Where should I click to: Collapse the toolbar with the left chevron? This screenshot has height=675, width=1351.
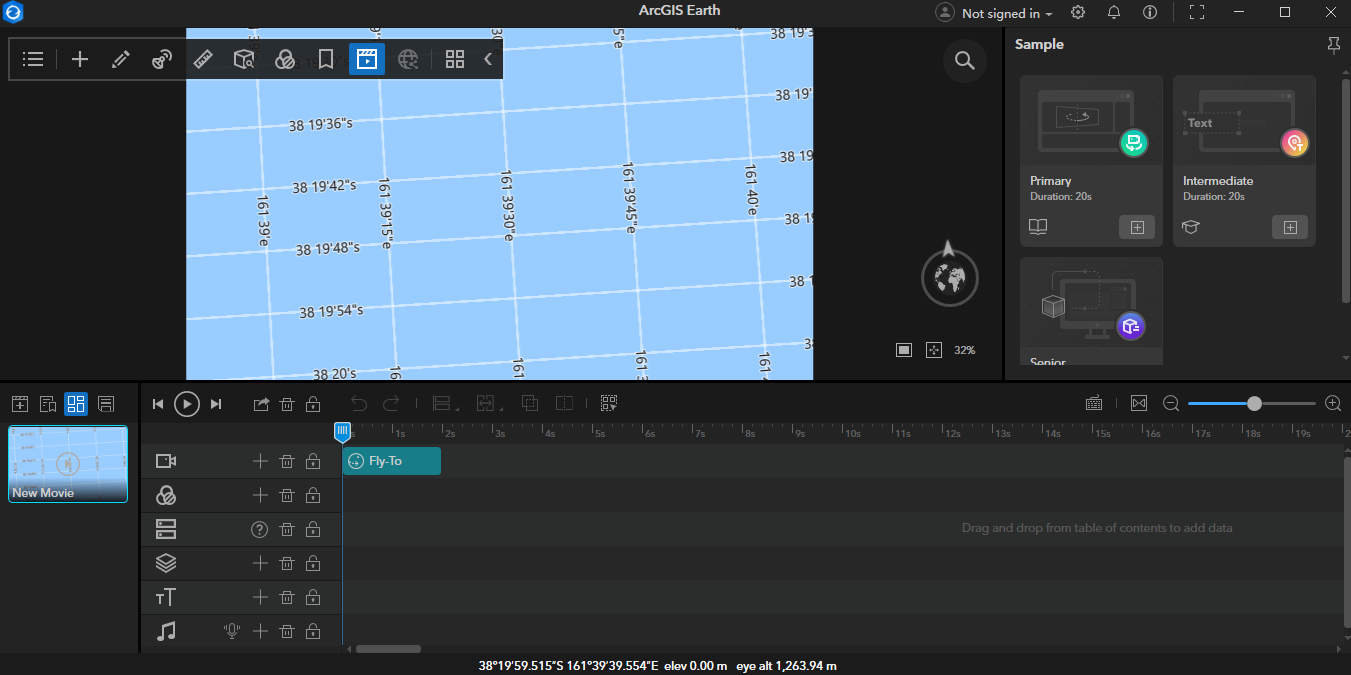488,59
